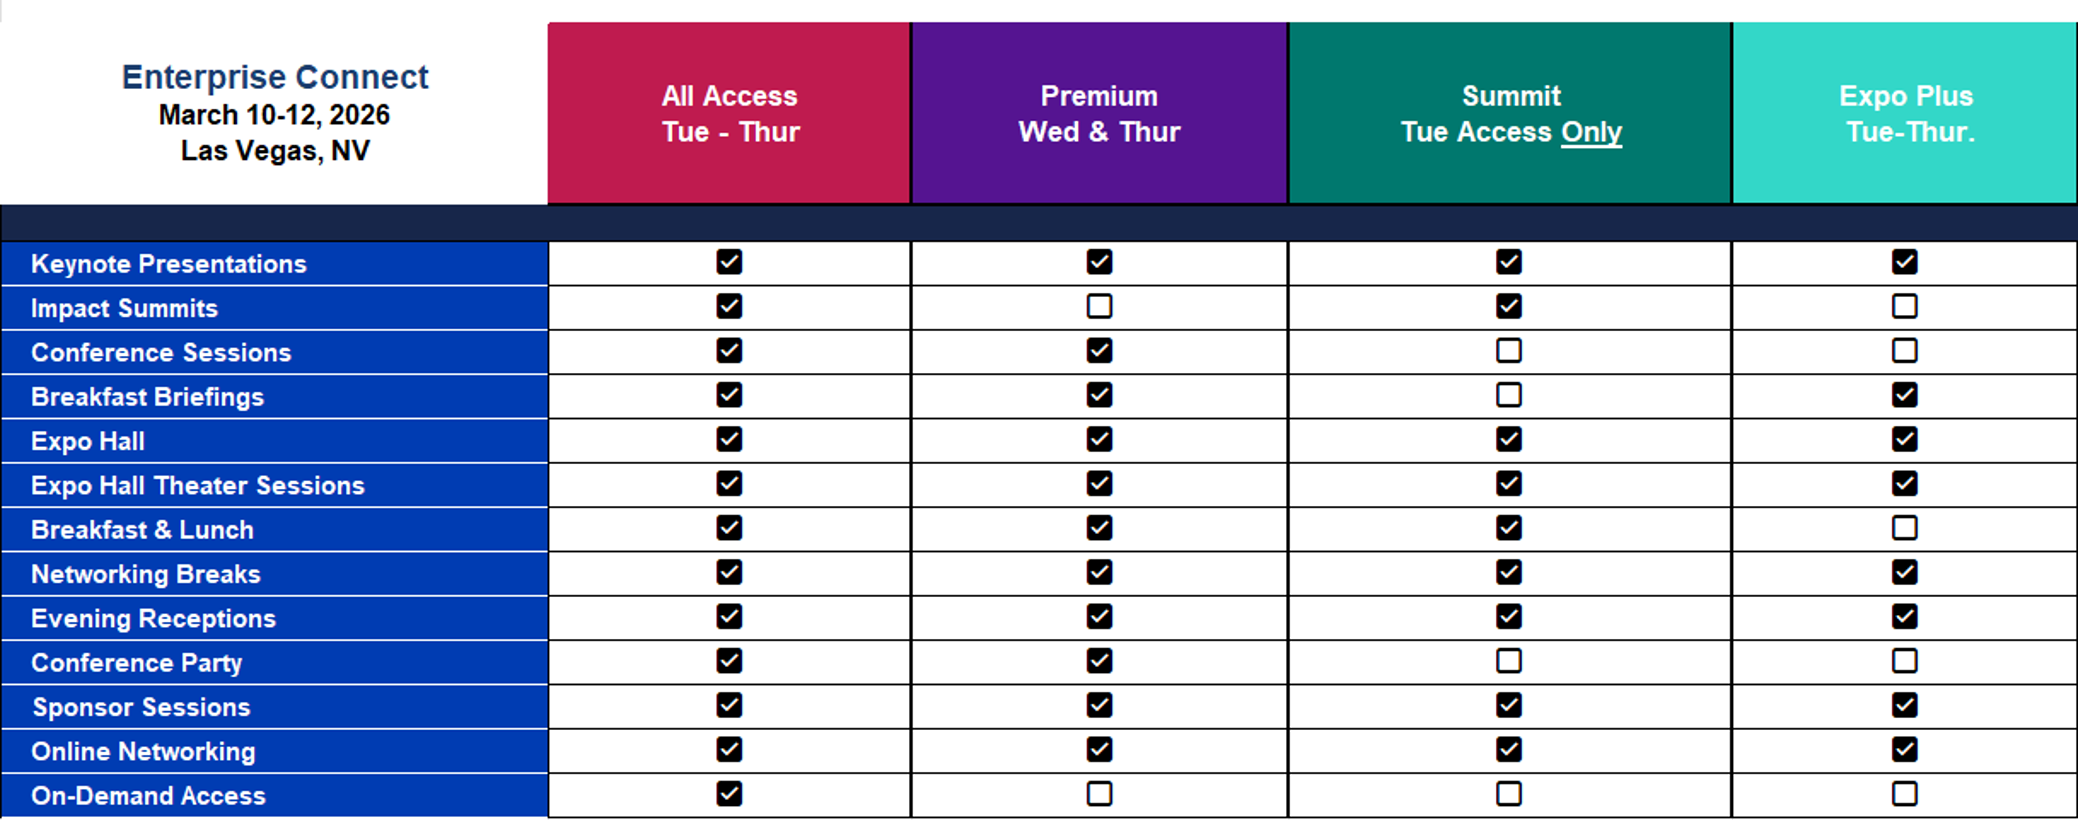Check Conference Party under Expo Plus
The image size is (2078, 820).
click(1904, 661)
